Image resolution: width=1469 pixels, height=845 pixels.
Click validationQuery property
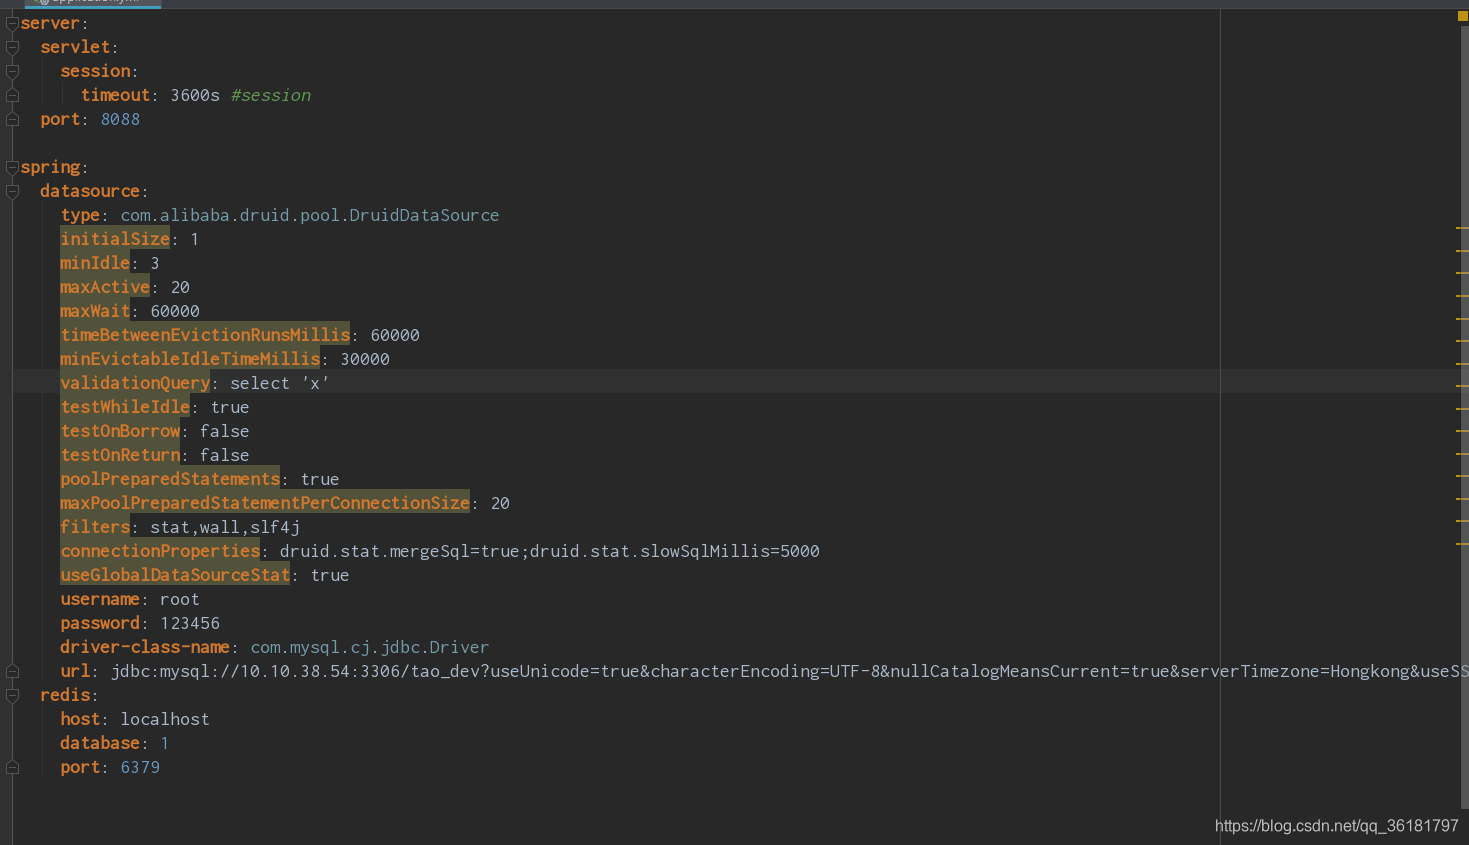click(x=135, y=383)
